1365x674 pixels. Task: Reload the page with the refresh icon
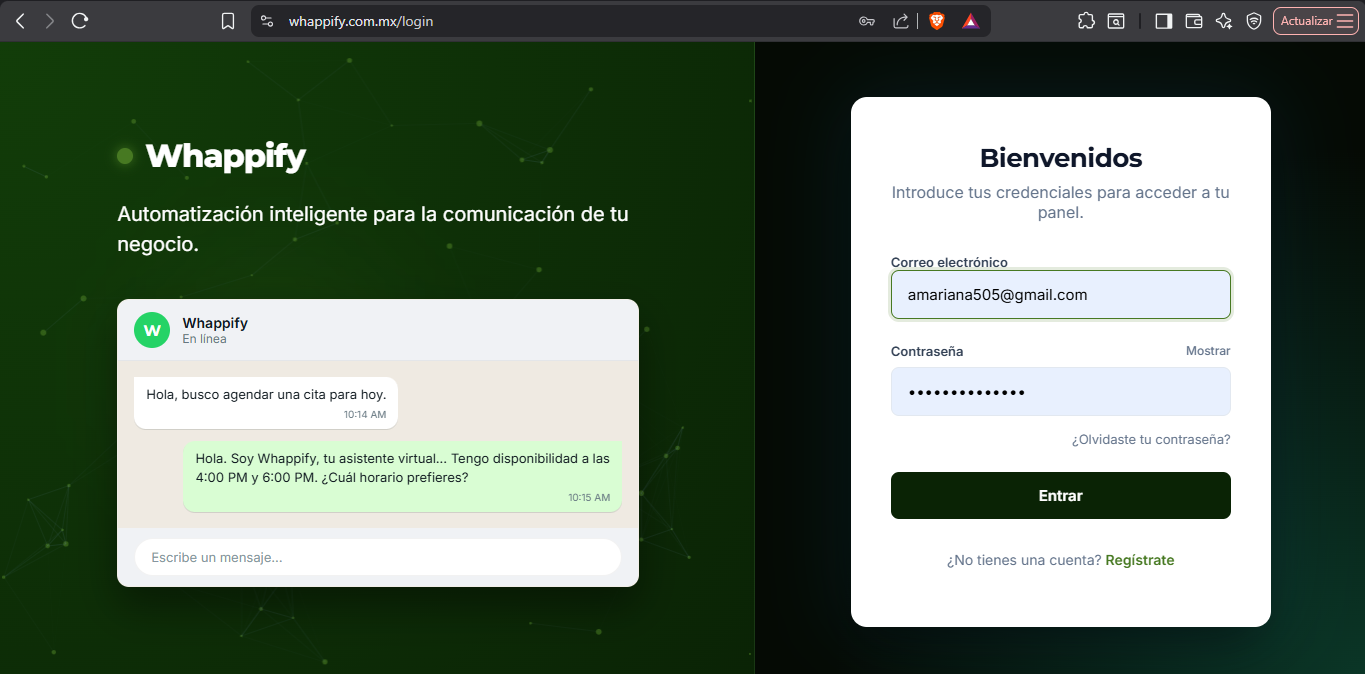click(81, 21)
